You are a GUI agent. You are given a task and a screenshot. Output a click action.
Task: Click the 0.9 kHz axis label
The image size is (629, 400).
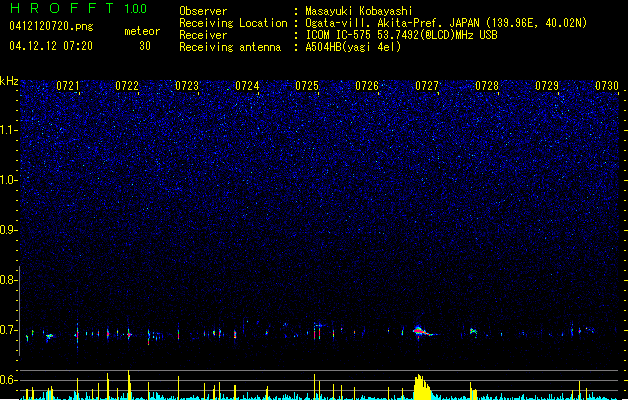(9, 230)
